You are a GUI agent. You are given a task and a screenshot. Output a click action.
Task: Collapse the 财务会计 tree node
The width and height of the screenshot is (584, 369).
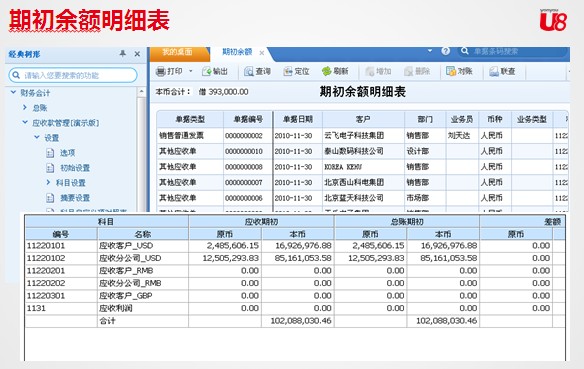(x=13, y=92)
